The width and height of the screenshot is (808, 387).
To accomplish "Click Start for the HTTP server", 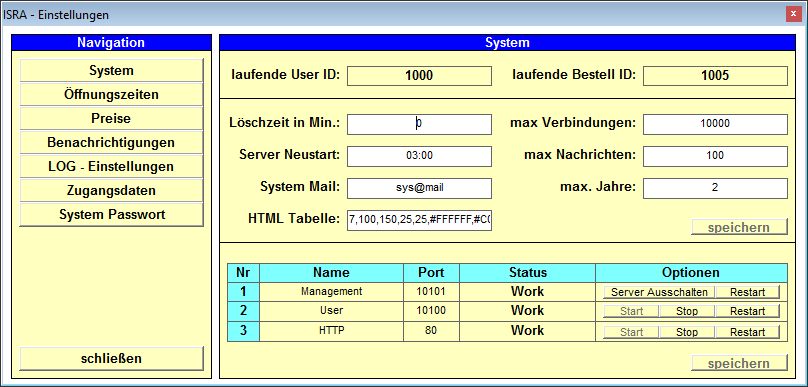I will pos(631,332).
